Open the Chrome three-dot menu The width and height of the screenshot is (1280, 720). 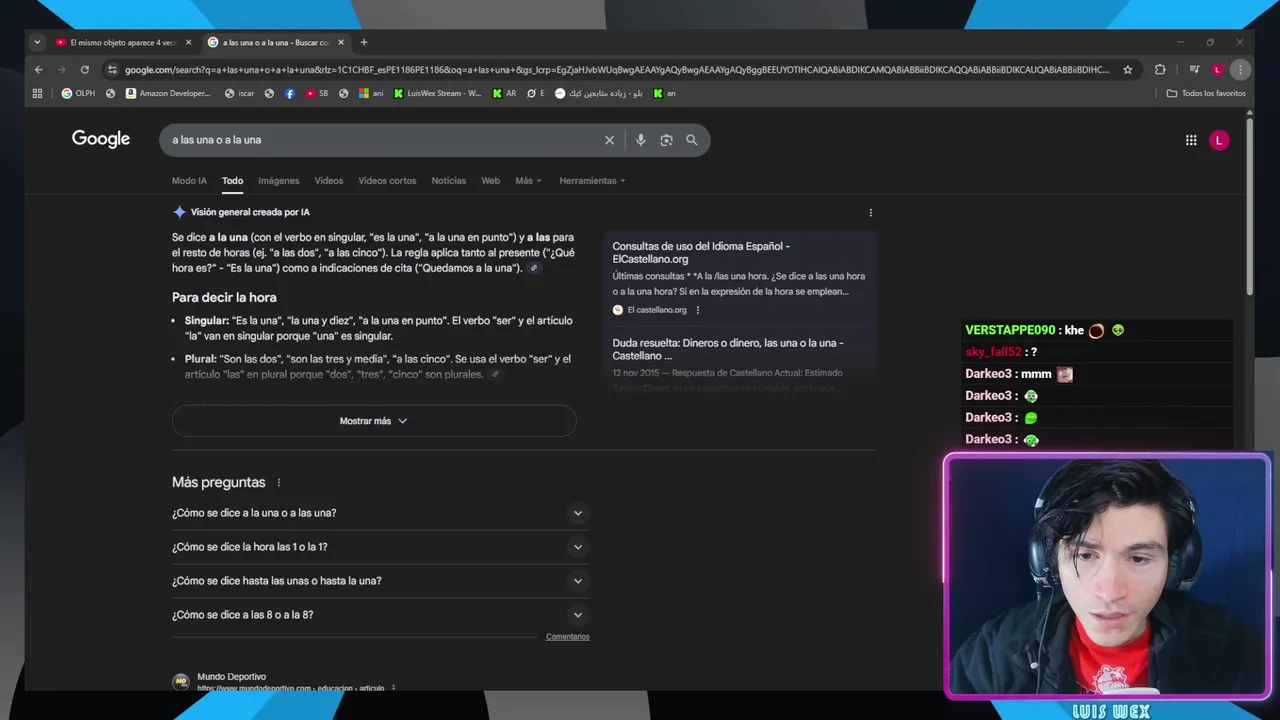point(1240,69)
